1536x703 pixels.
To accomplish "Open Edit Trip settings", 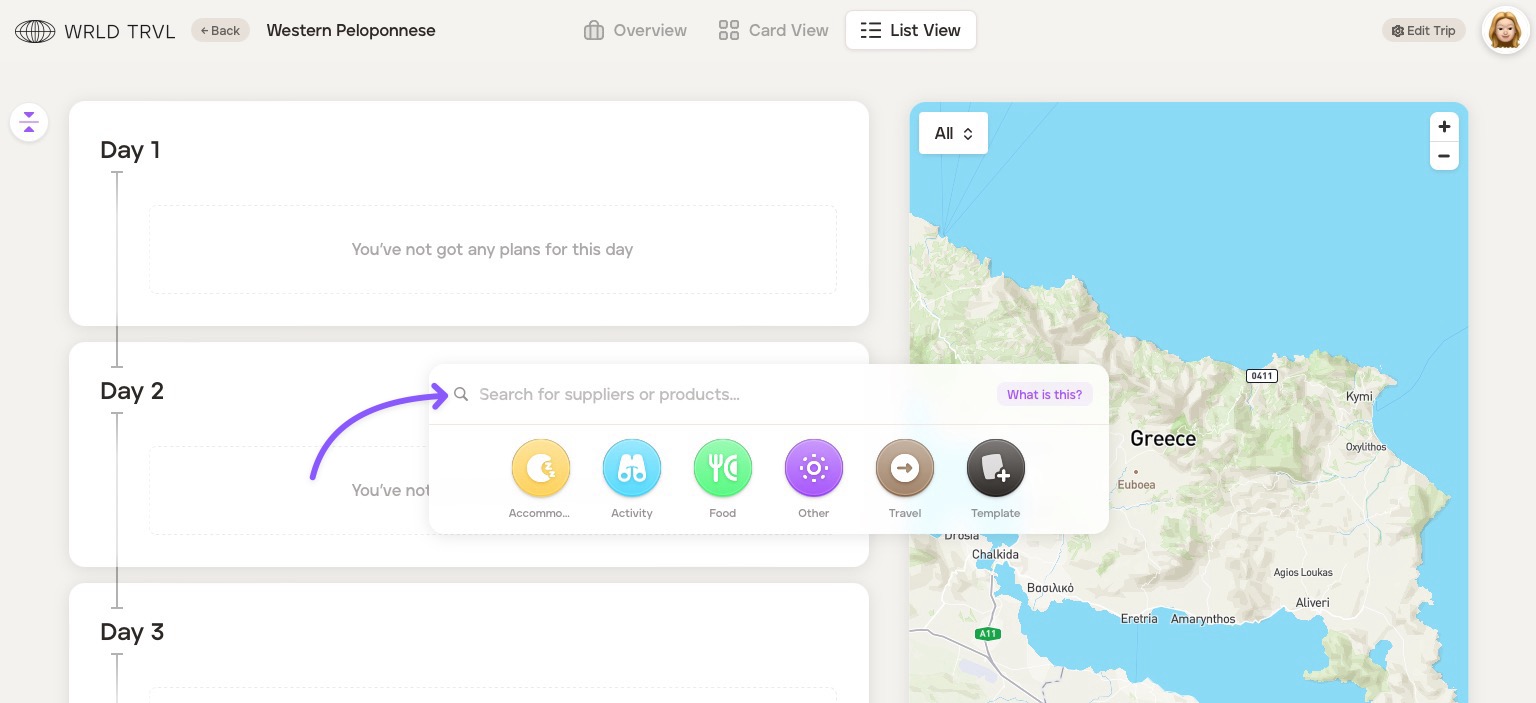I will (1423, 30).
